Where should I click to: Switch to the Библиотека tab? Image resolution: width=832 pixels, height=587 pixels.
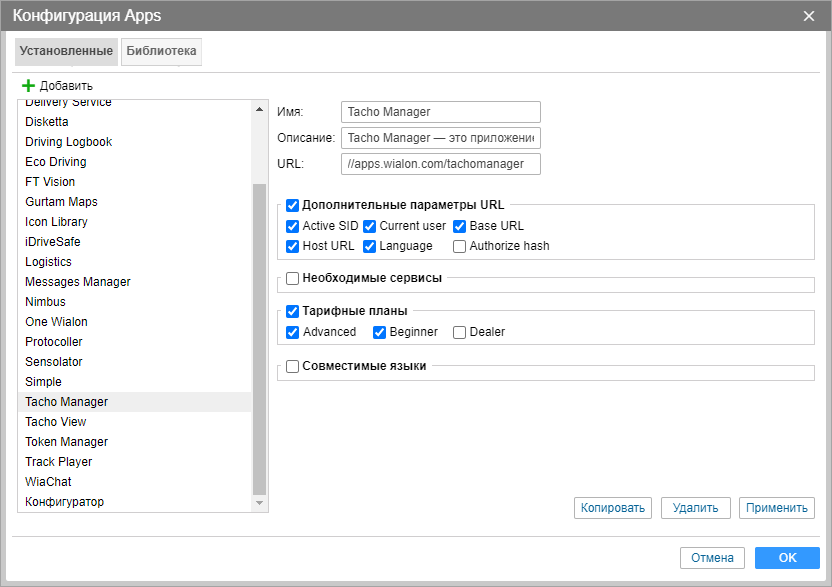[162, 51]
